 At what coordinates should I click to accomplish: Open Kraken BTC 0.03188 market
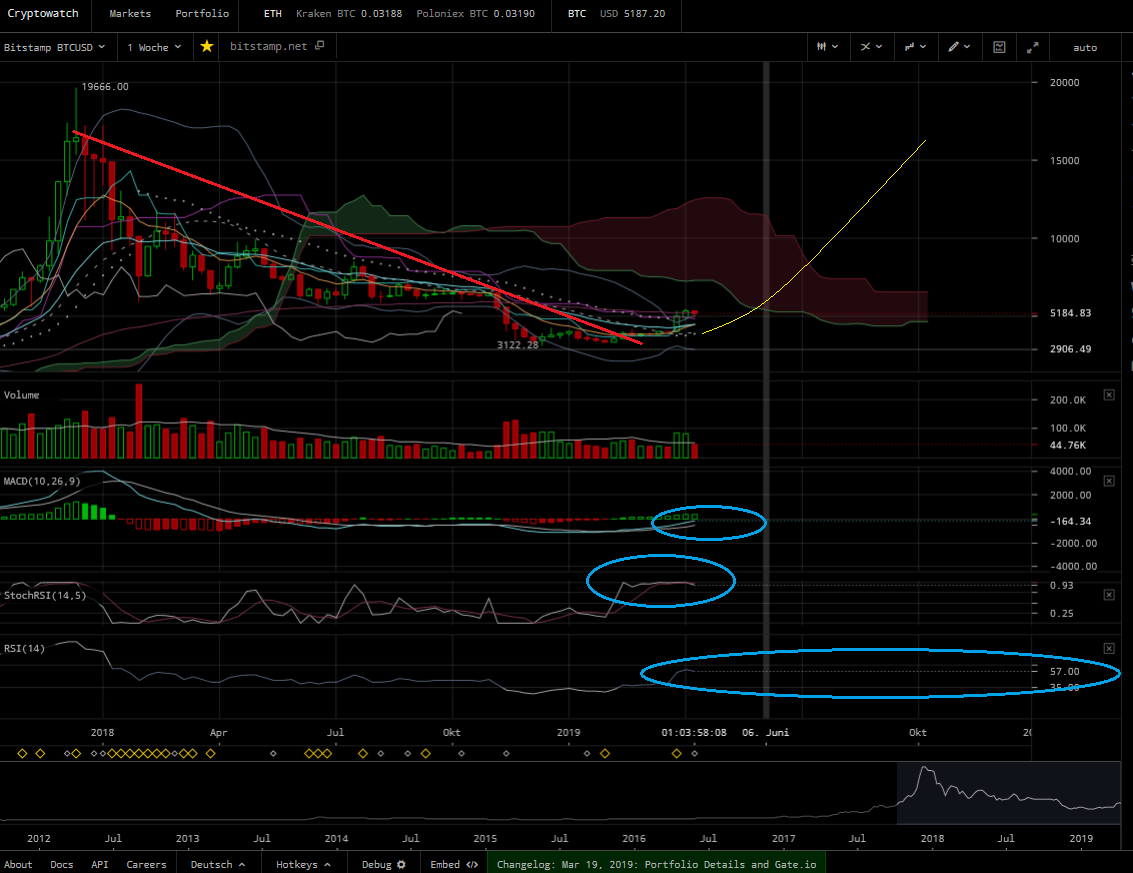pos(349,13)
